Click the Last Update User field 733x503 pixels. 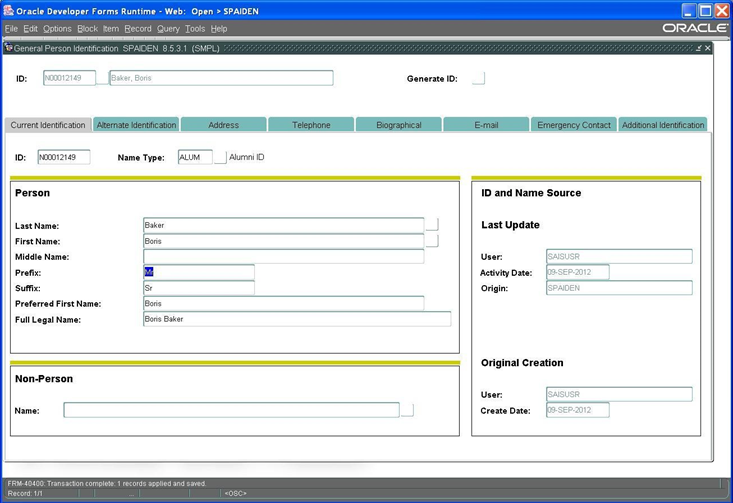(x=619, y=257)
